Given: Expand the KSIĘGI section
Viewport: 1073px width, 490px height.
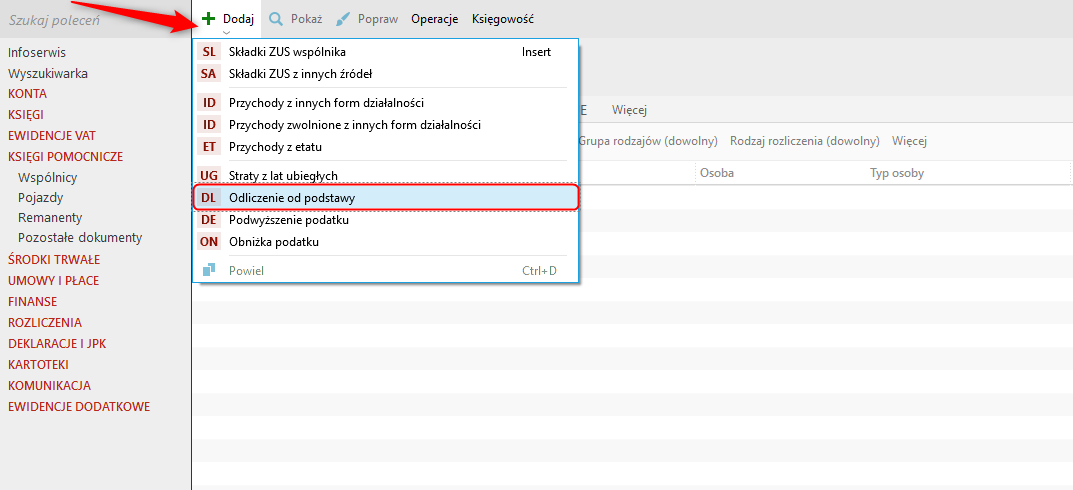Looking at the screenshot, I should pos(26,114).
